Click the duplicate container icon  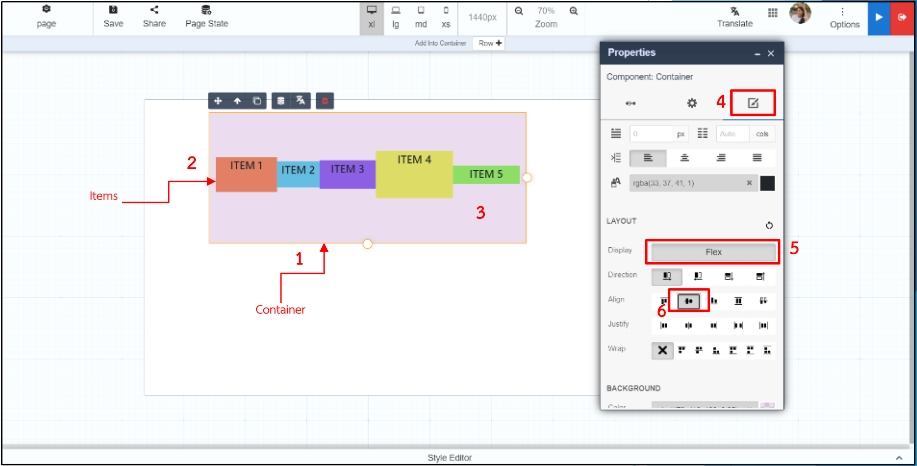coord(257,101)
